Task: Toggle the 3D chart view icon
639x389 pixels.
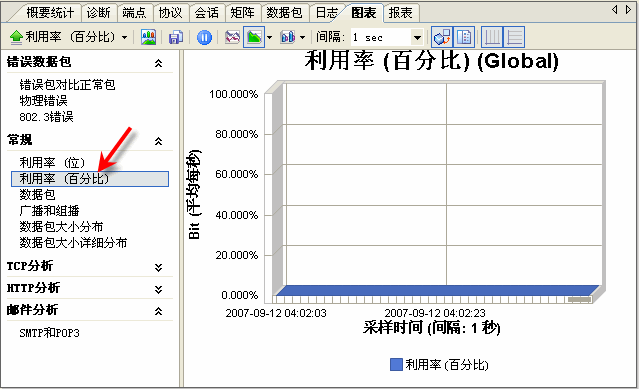Action: point(442,37)
